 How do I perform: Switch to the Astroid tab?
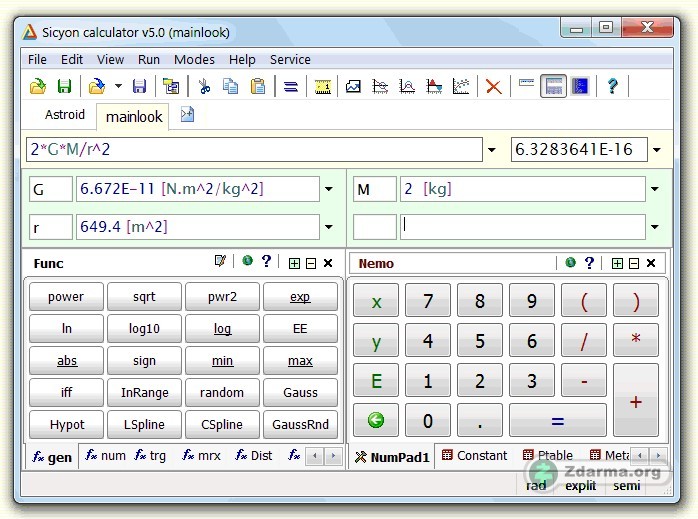65,115
